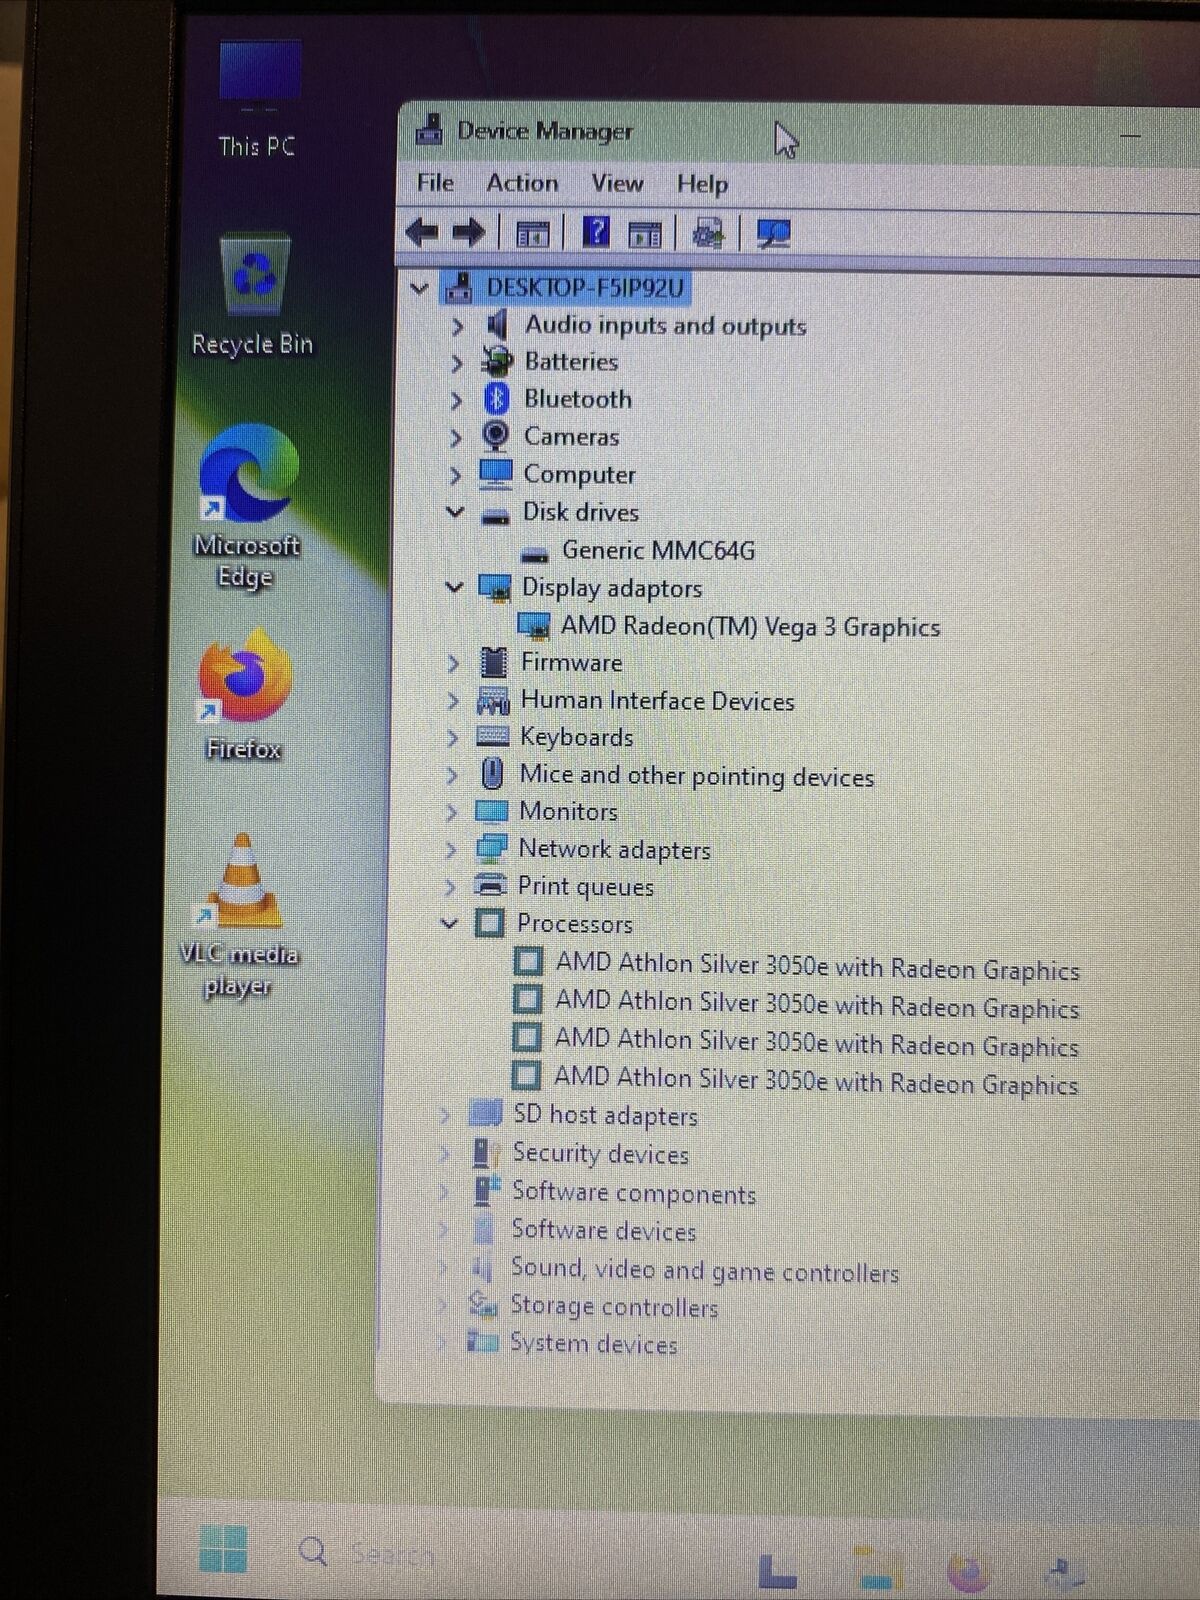Open the Windows Start button

tap(223, 1550)
